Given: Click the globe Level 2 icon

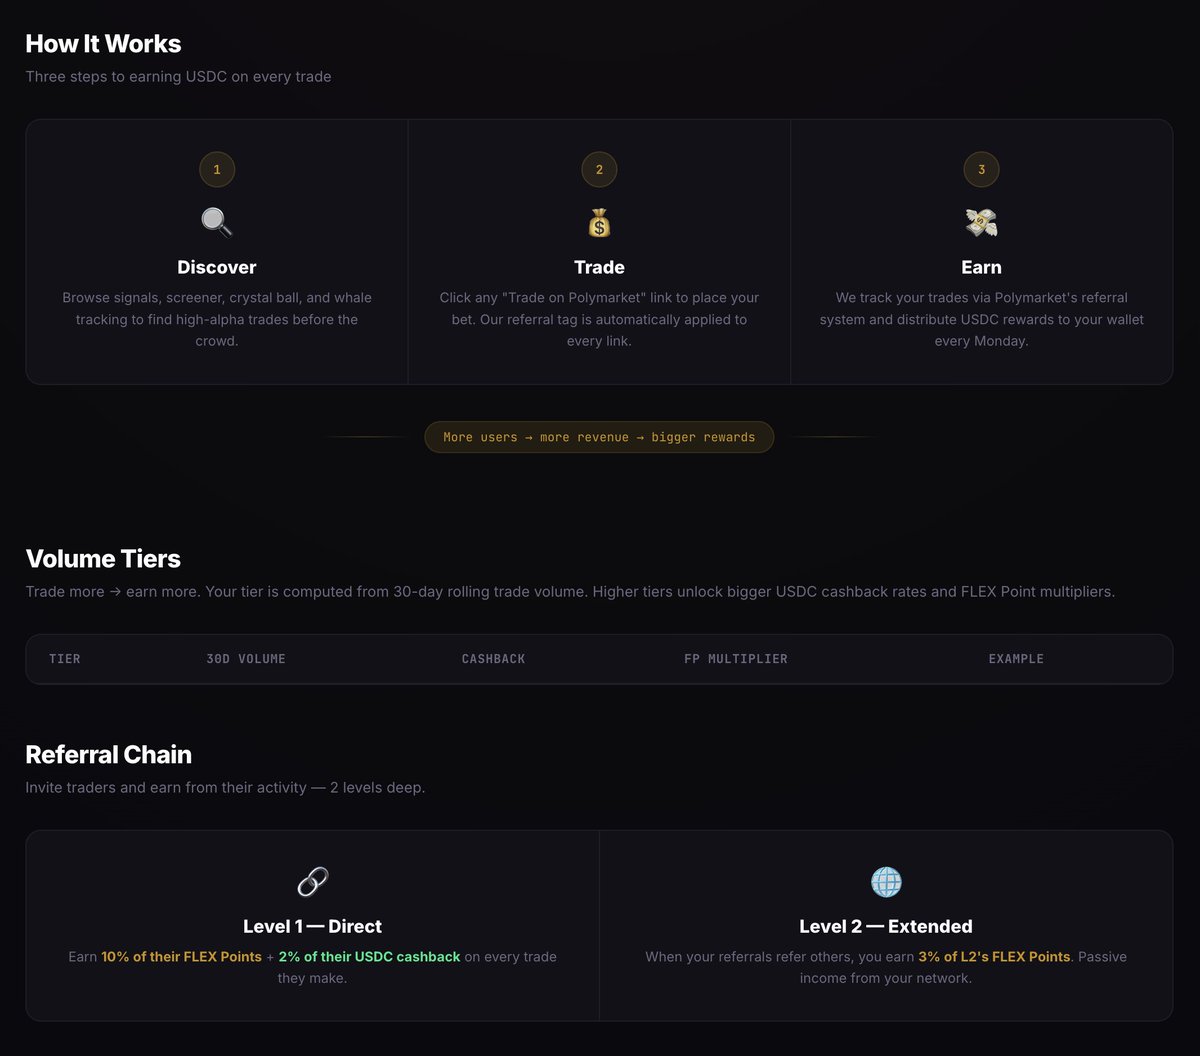Looking at the screenshot, I should tap(886, 882).
